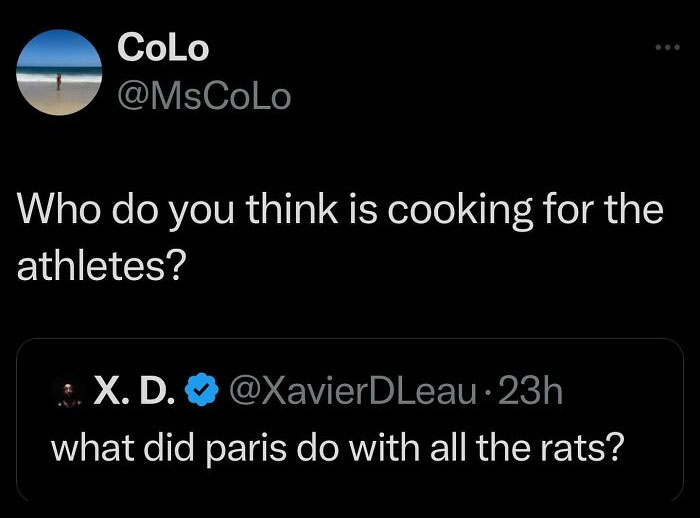Open X. D.'s small avatar icon

coord(69,393)
